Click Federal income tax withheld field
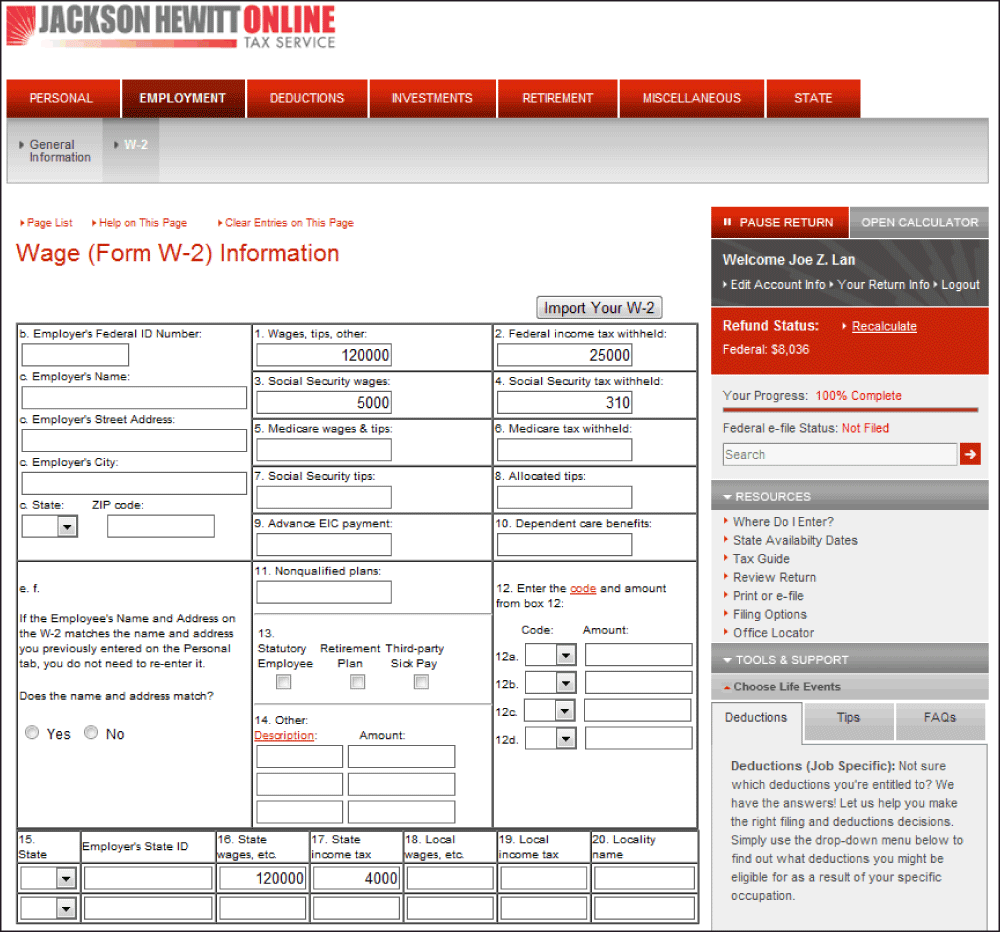1000x932 pixels. [564, 355]
